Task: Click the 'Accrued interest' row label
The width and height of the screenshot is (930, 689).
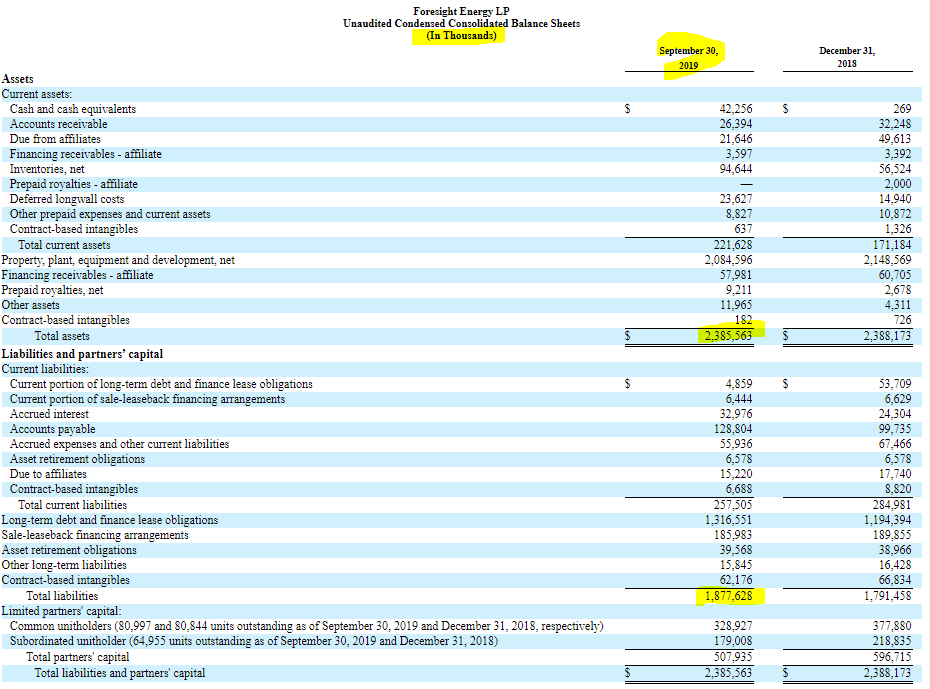Action: tap(49, 414)
